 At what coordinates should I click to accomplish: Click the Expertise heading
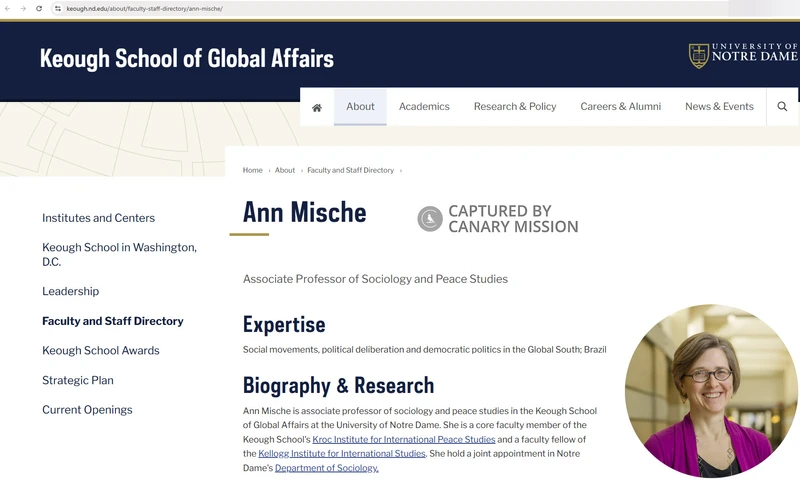(284, 324)
